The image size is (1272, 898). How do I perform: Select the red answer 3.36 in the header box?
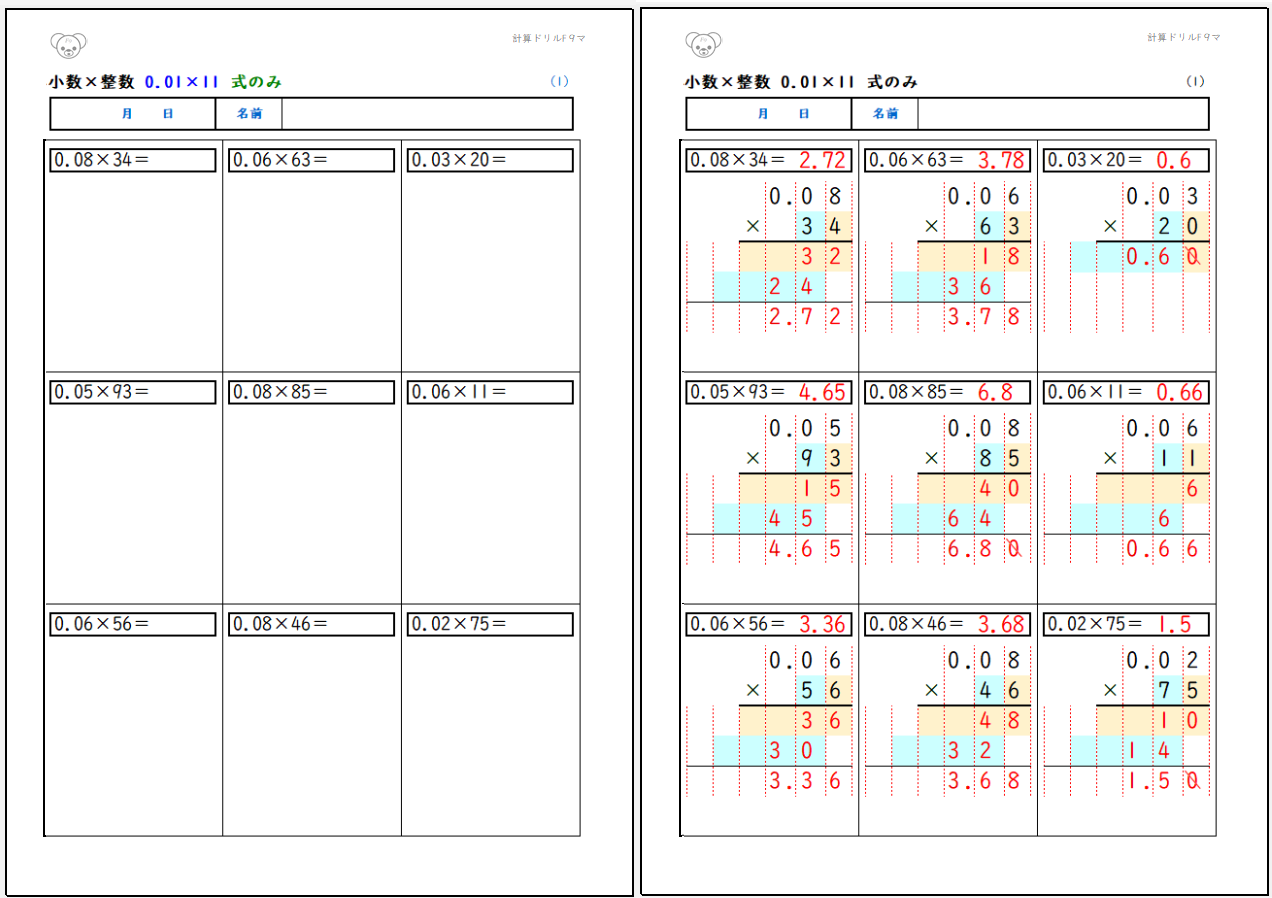822,624
